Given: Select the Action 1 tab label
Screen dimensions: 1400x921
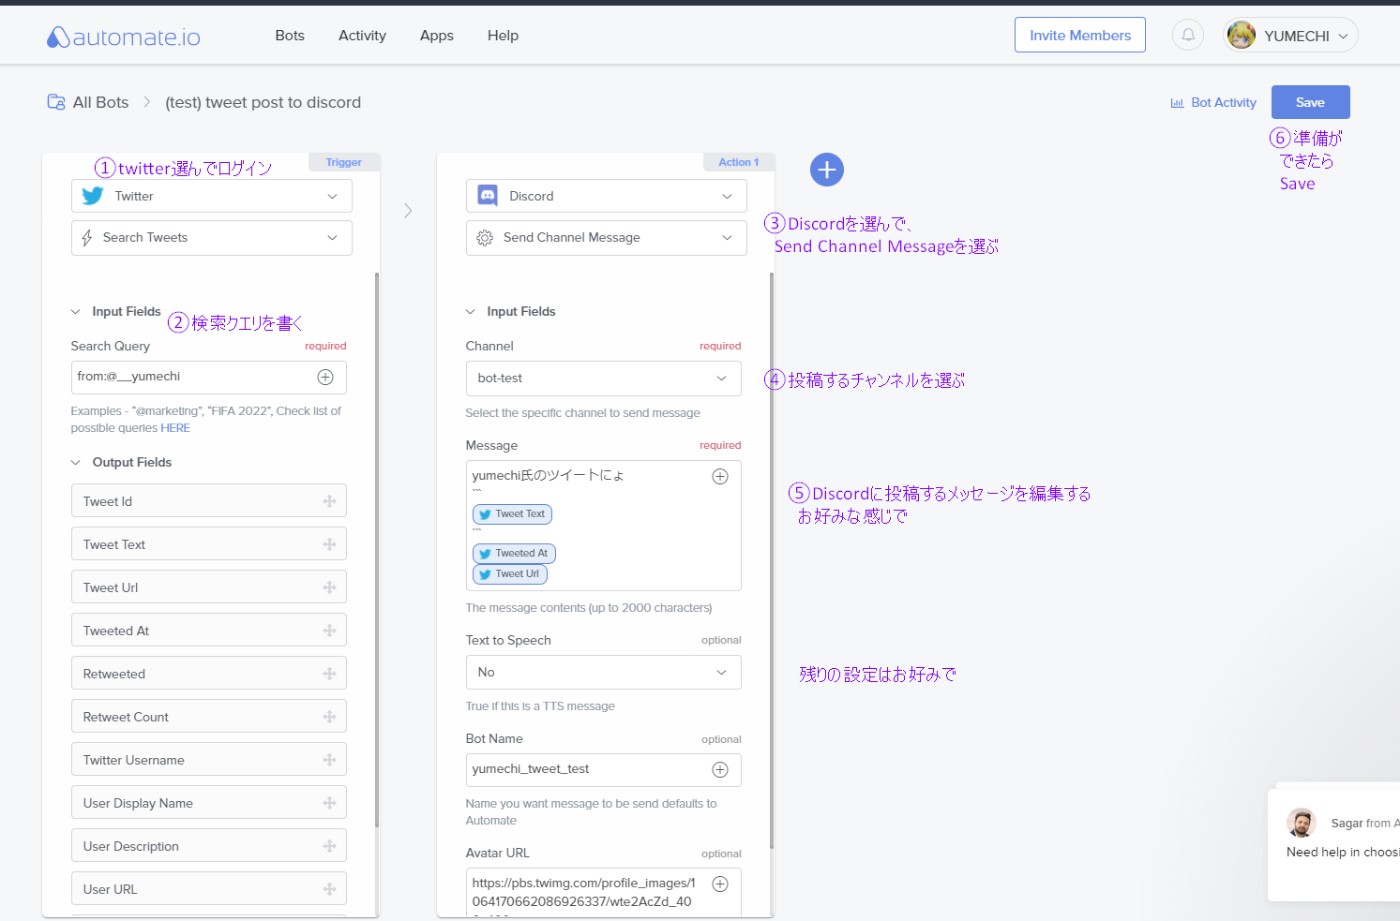Looking at the screenshot, I should pos(738,162).
